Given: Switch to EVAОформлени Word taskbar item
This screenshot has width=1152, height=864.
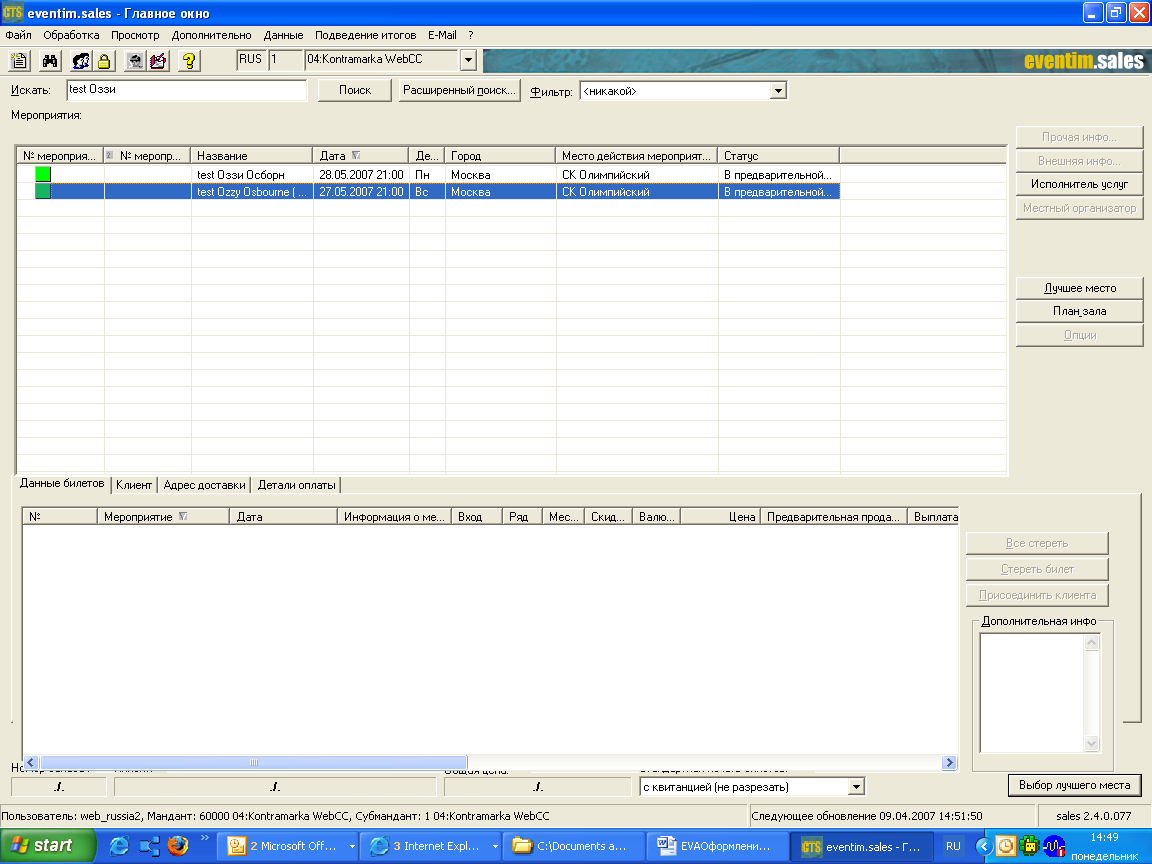Looking at the screenshot, I should pyautogui.click(x=718, y=846).
